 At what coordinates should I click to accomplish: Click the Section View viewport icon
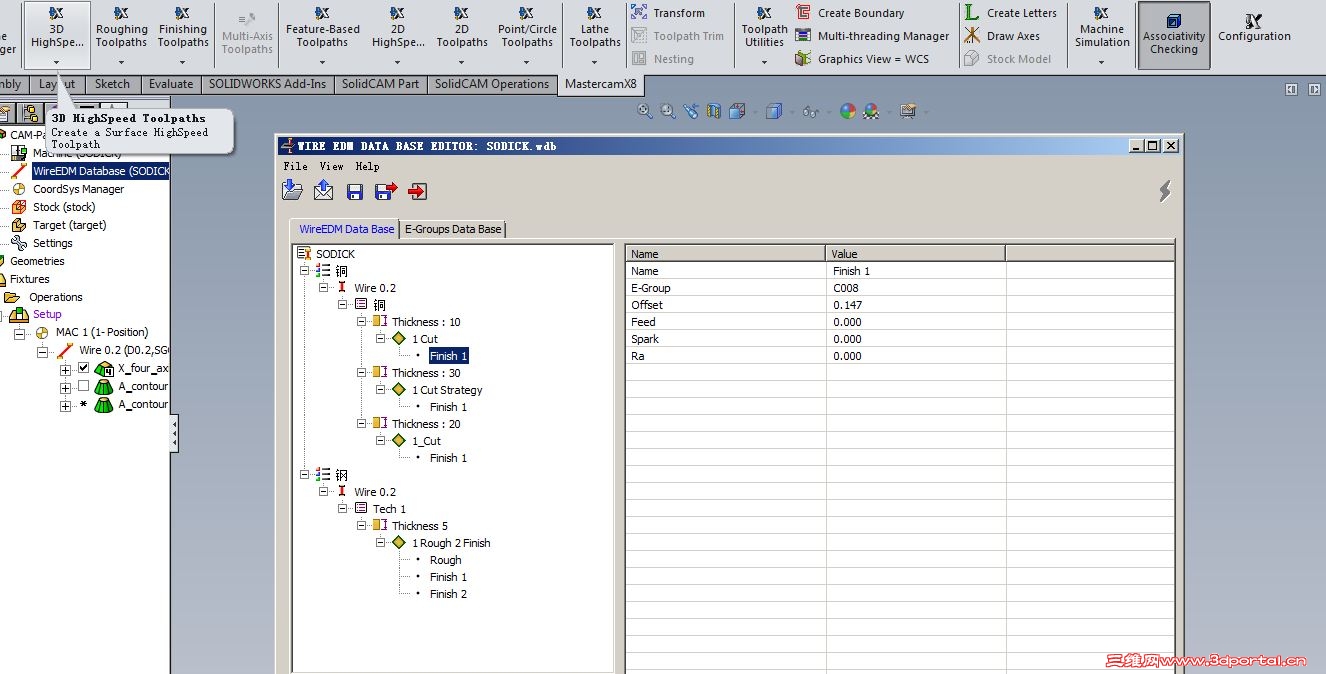point(713,111)
